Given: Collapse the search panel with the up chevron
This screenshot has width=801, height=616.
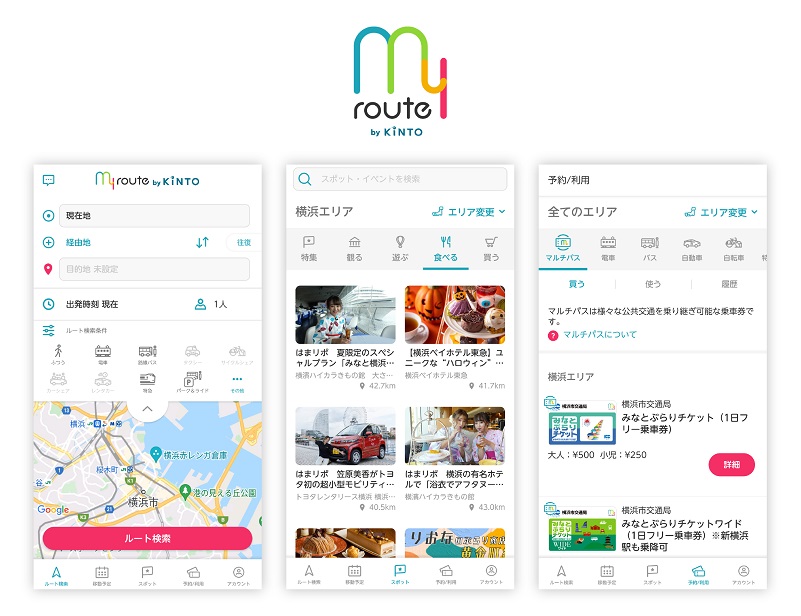Looking at the screenshot, I should coord(147,409).
